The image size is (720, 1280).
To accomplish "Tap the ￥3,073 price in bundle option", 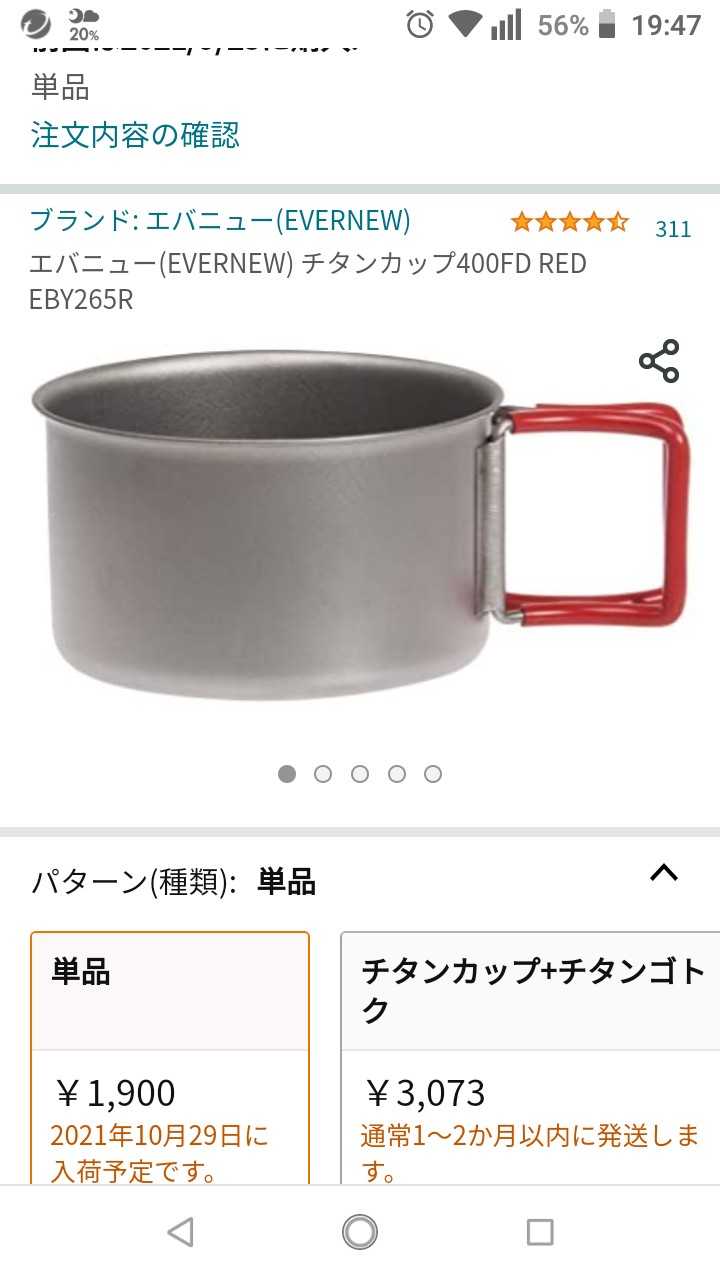I will pos(425,1093).
